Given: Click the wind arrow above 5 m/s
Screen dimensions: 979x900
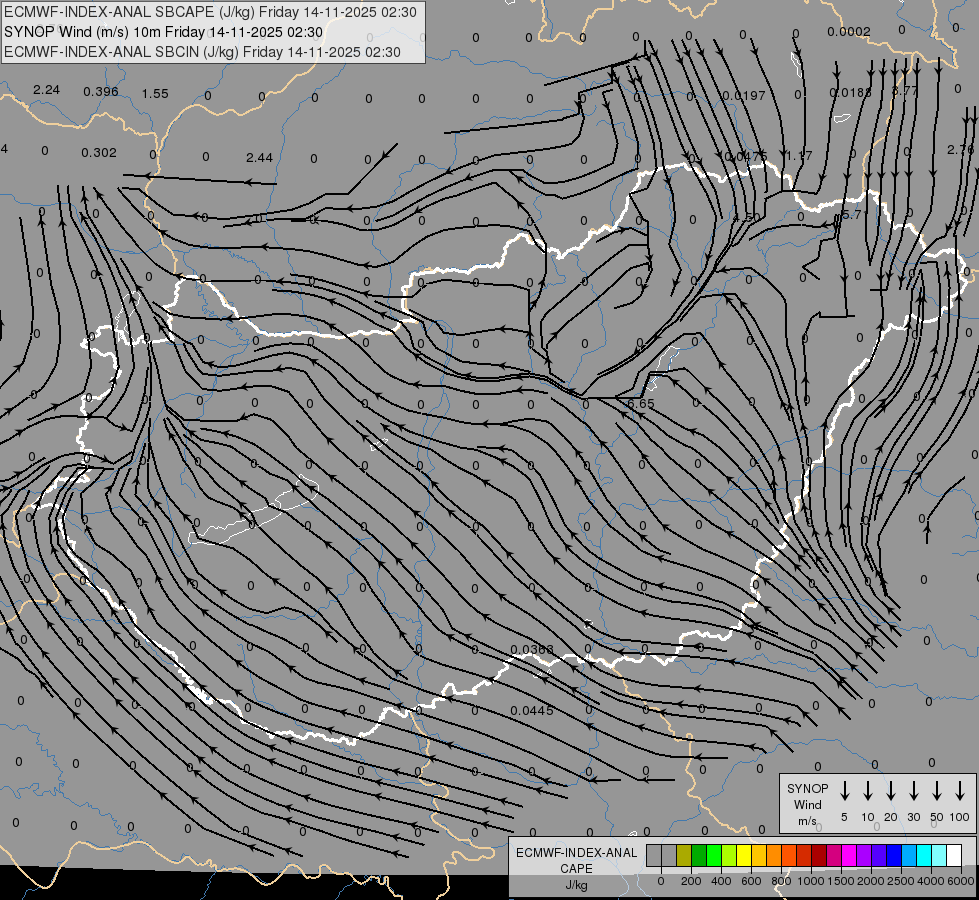Looking at the screenshot, I should tap(844, 791).
